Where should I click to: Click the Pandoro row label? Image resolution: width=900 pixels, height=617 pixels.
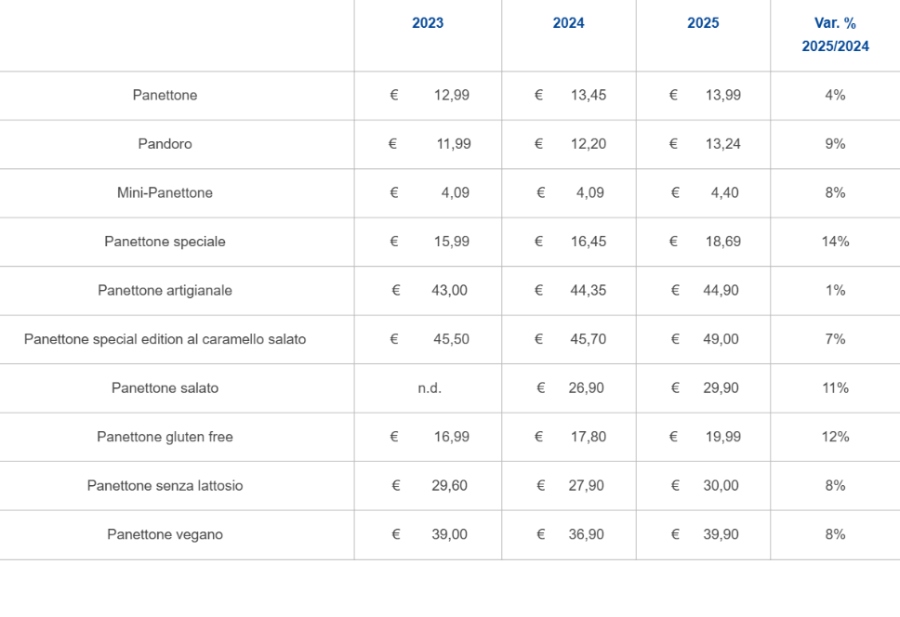[165, 144]
